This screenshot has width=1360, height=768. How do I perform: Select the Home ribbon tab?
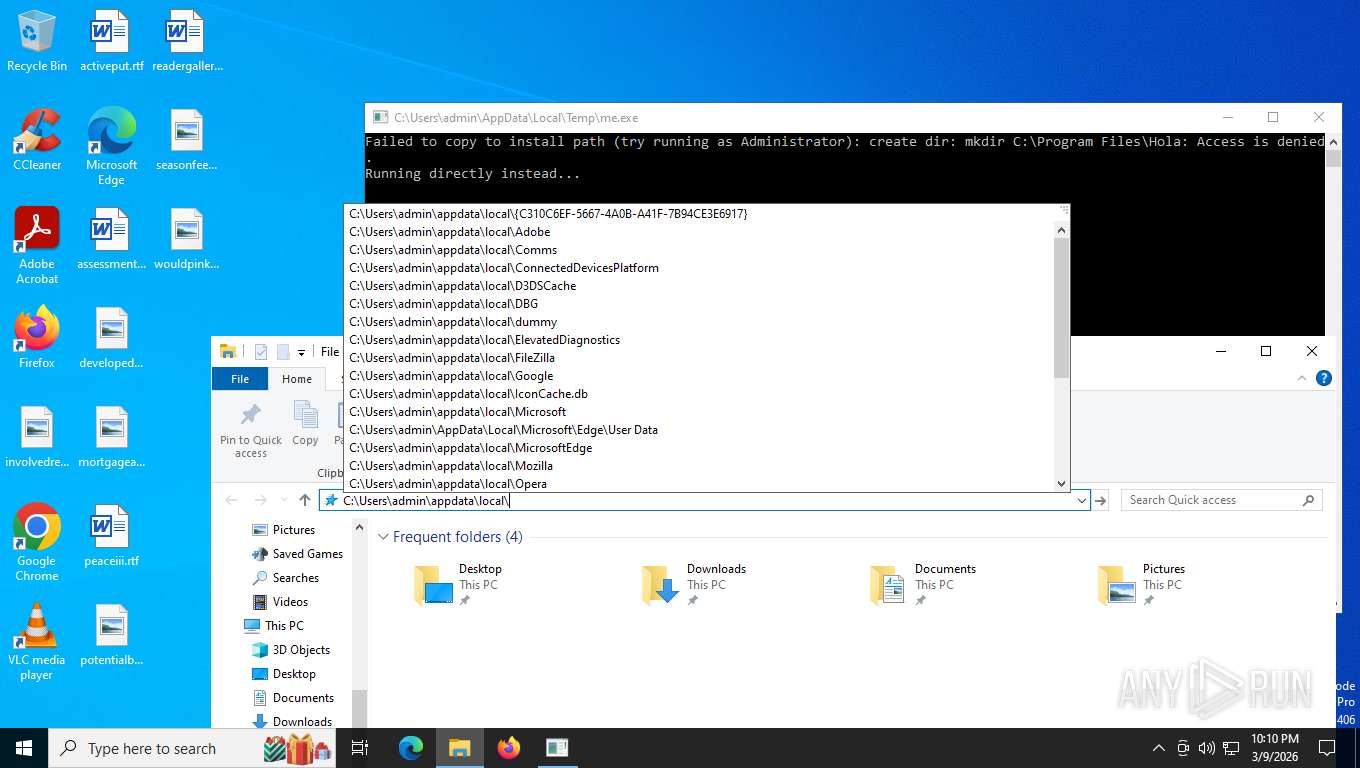[297, 379]
